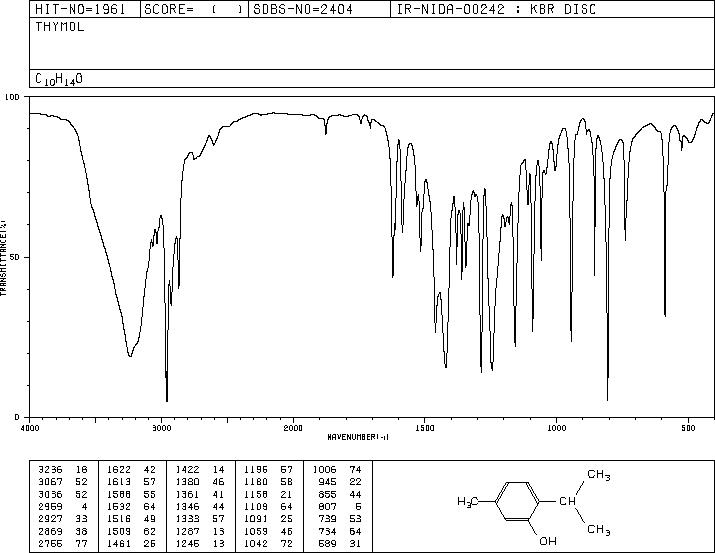This screenshot has width=715, height=553.
Task: Click the SCORE= header field
Action: tap(193, 10)
